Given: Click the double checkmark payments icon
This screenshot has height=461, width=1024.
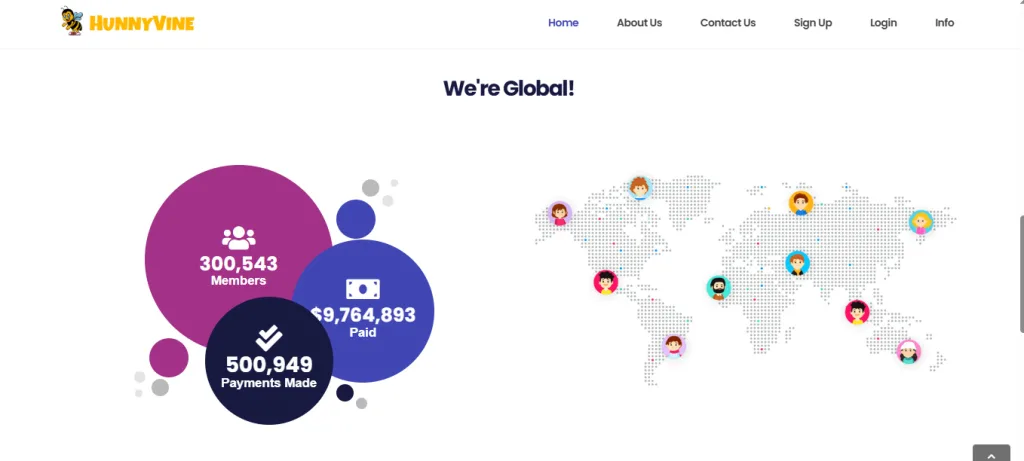Looking at the screenshot, I should pyautogui.click(x=268, y=337).
